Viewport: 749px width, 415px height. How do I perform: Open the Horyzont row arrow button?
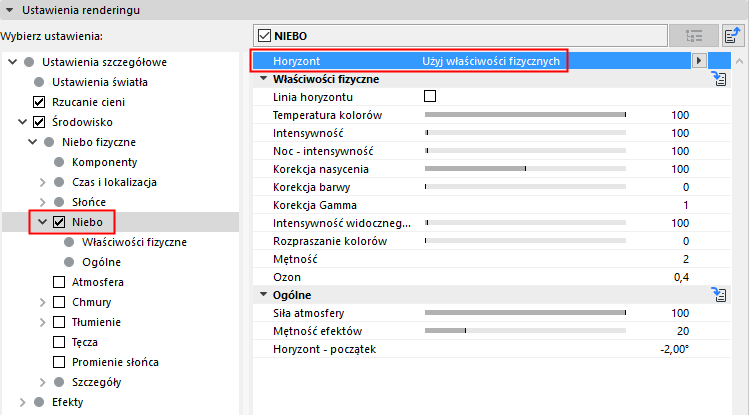pyautogui.click(x=699, y=61)
